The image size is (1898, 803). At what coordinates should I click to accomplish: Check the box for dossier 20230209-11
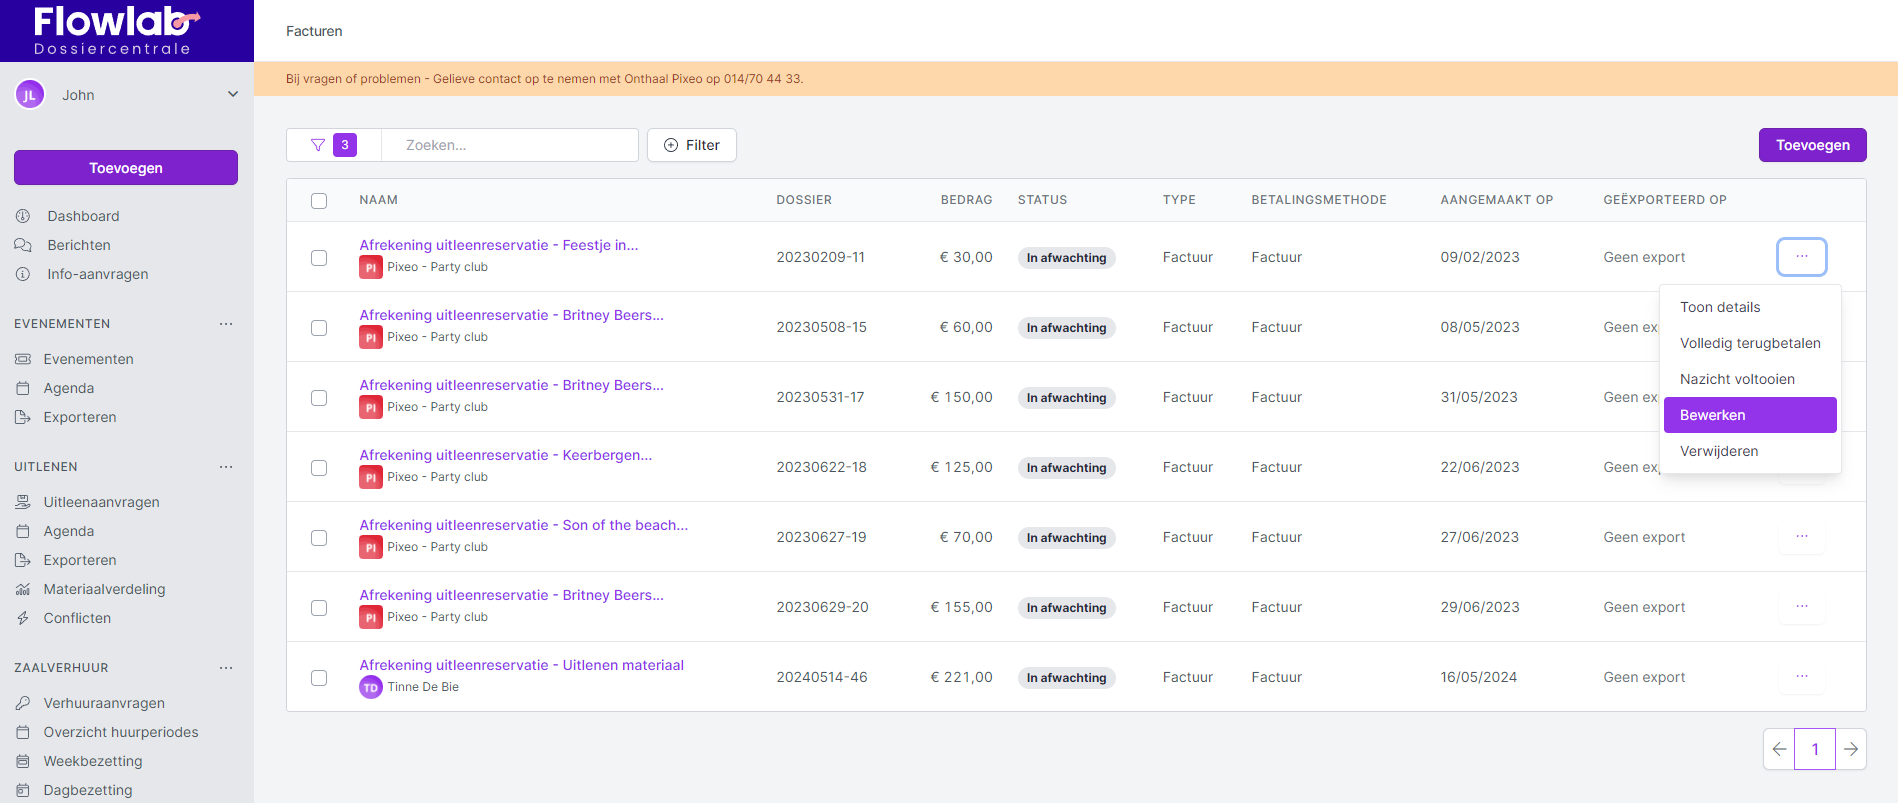pyautogui.click(x=319, y=257)
